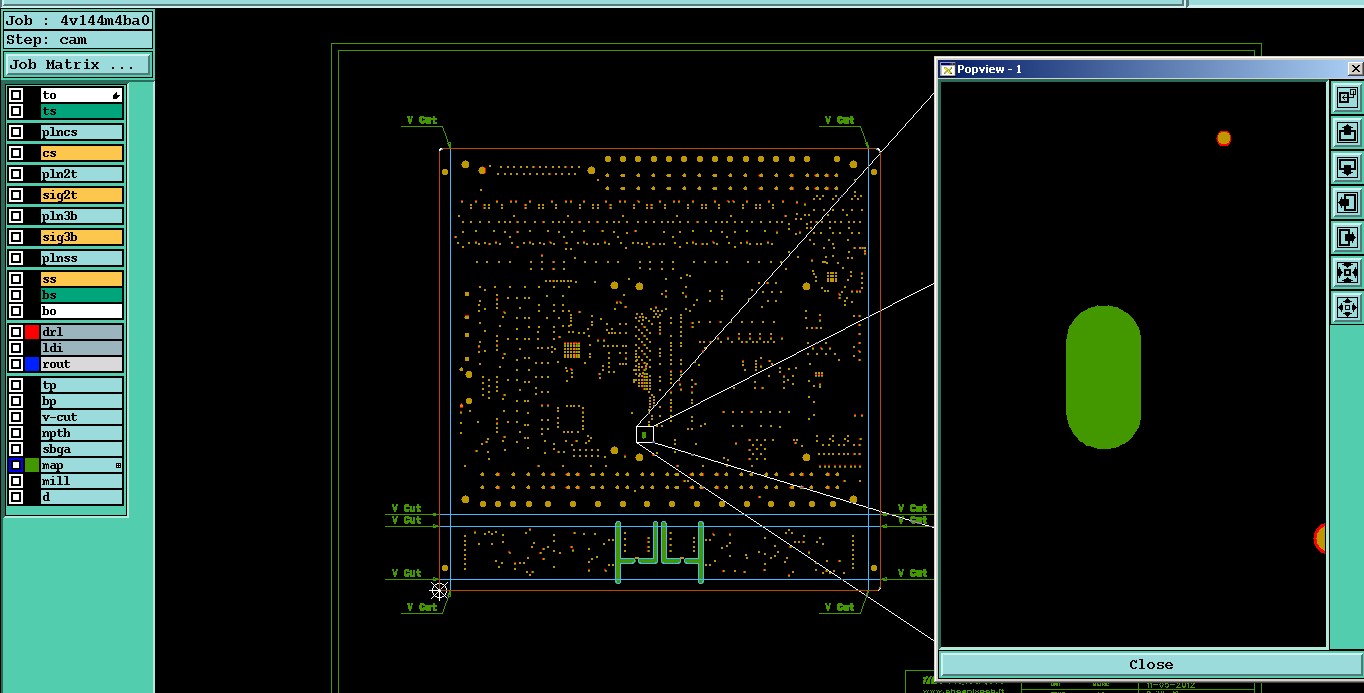
Task: Select the 'ss' layer name
Action: [82, 279]
